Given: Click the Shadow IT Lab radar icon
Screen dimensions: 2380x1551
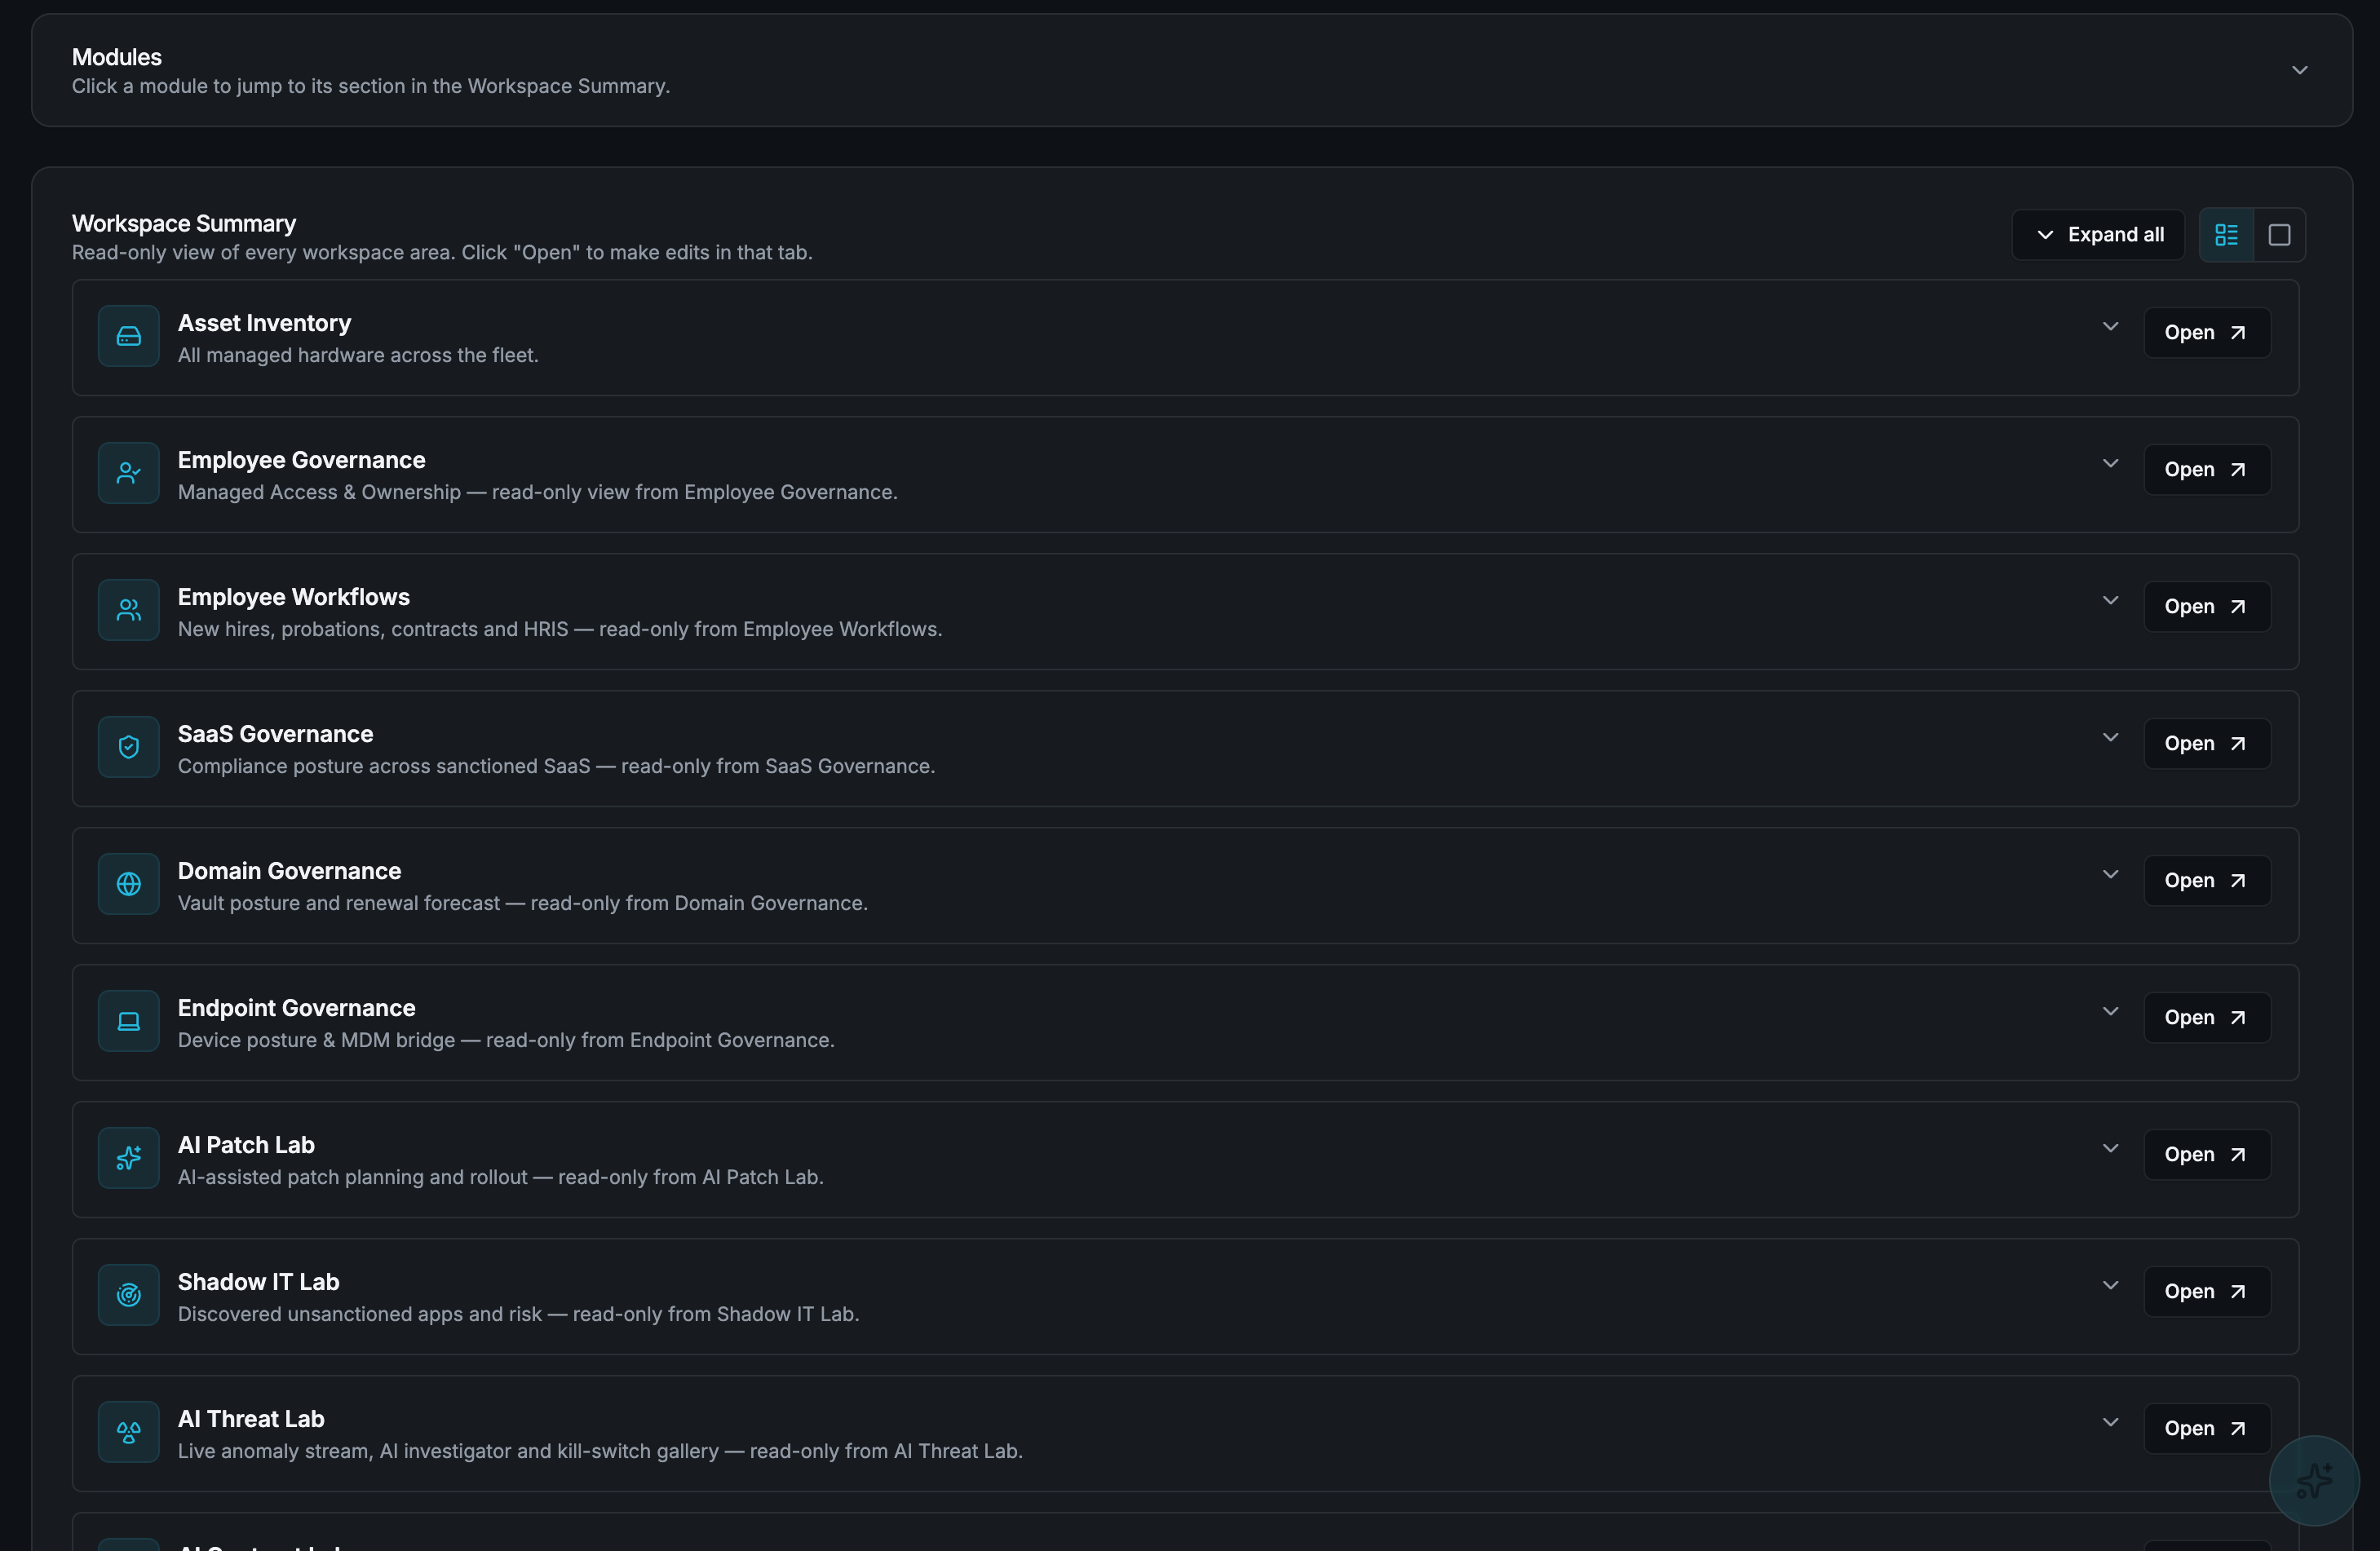Looking at the screenshot, I should (x=129, y=1295).
